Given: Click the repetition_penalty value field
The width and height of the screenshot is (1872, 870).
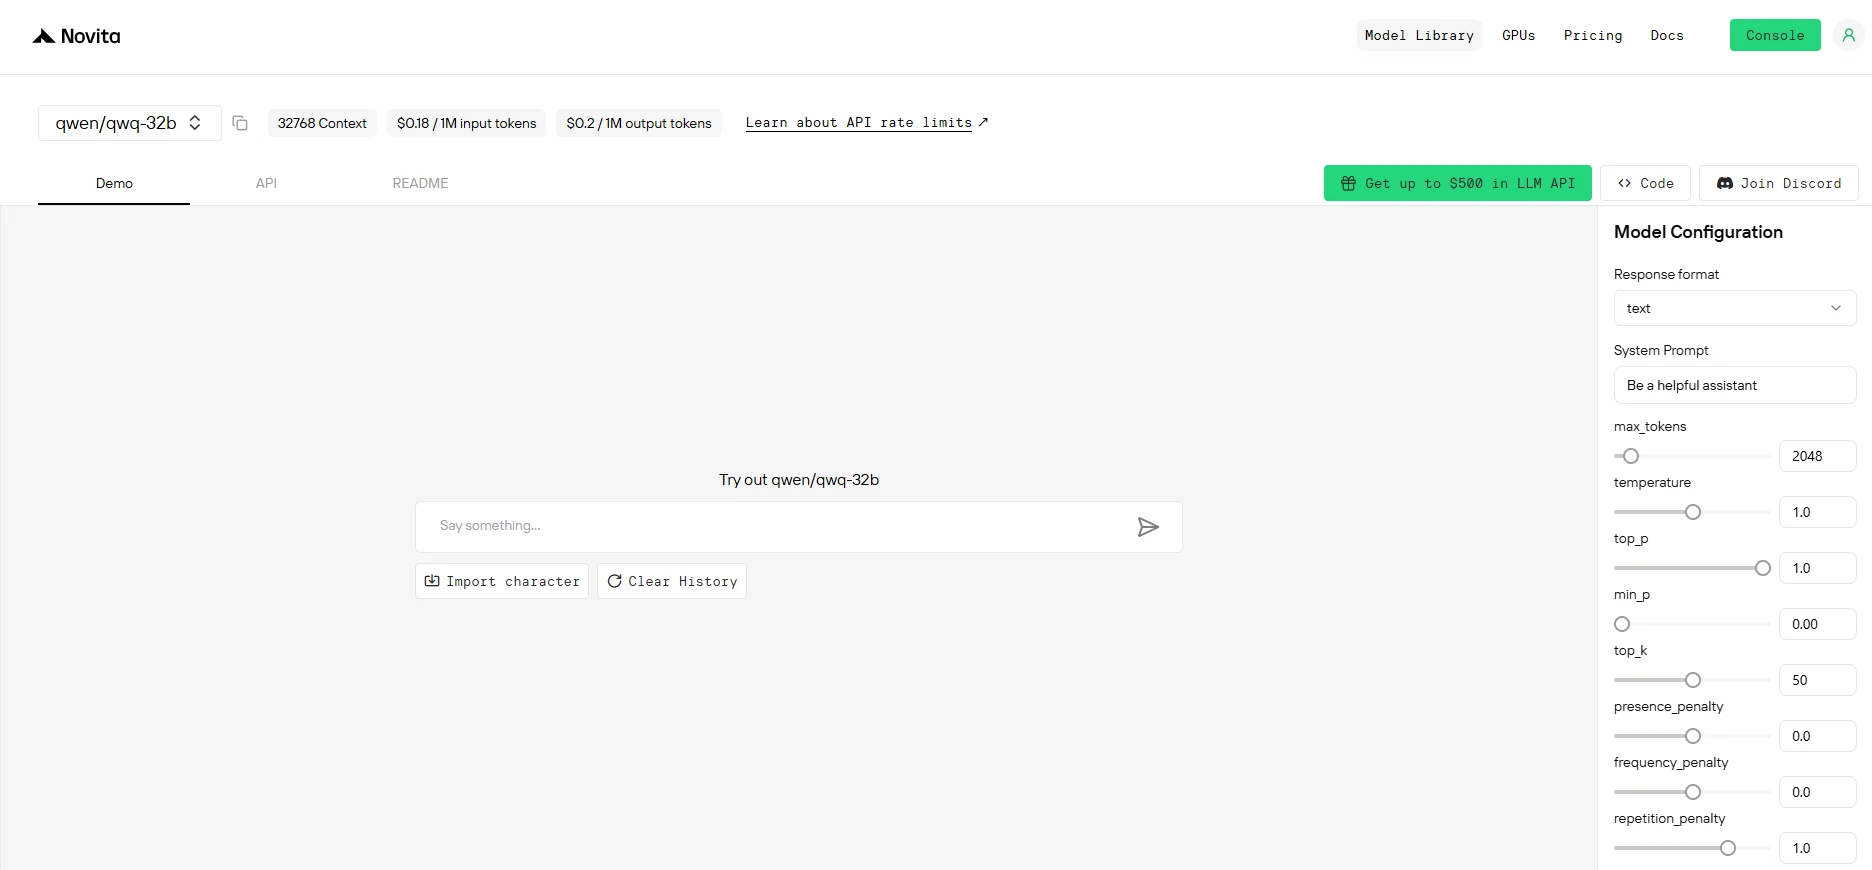Looking at the screenshot, I should click(x=1818, y=848).
